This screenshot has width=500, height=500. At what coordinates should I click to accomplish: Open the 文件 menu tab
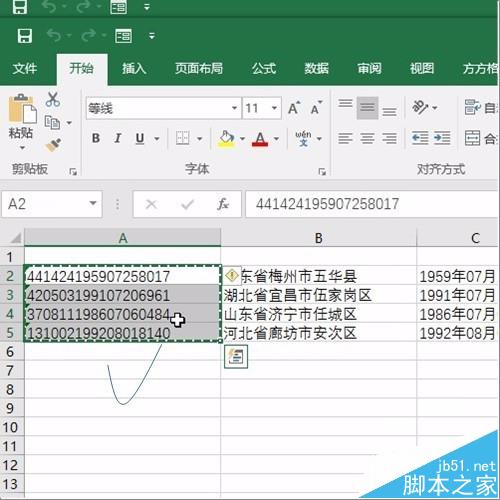(25, 68)
